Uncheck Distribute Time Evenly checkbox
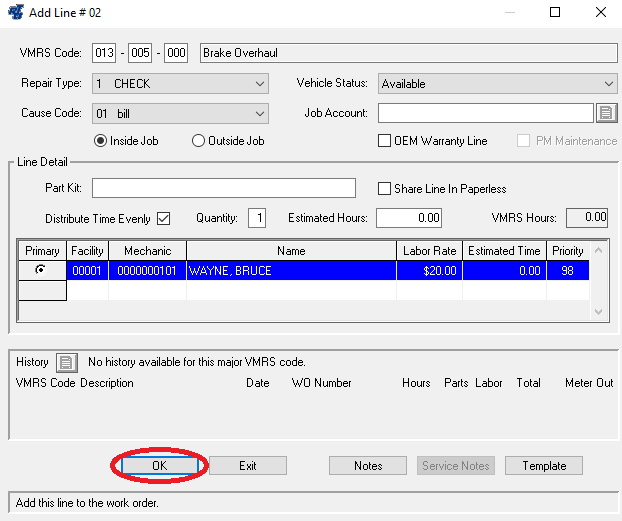 coord(164,218)
